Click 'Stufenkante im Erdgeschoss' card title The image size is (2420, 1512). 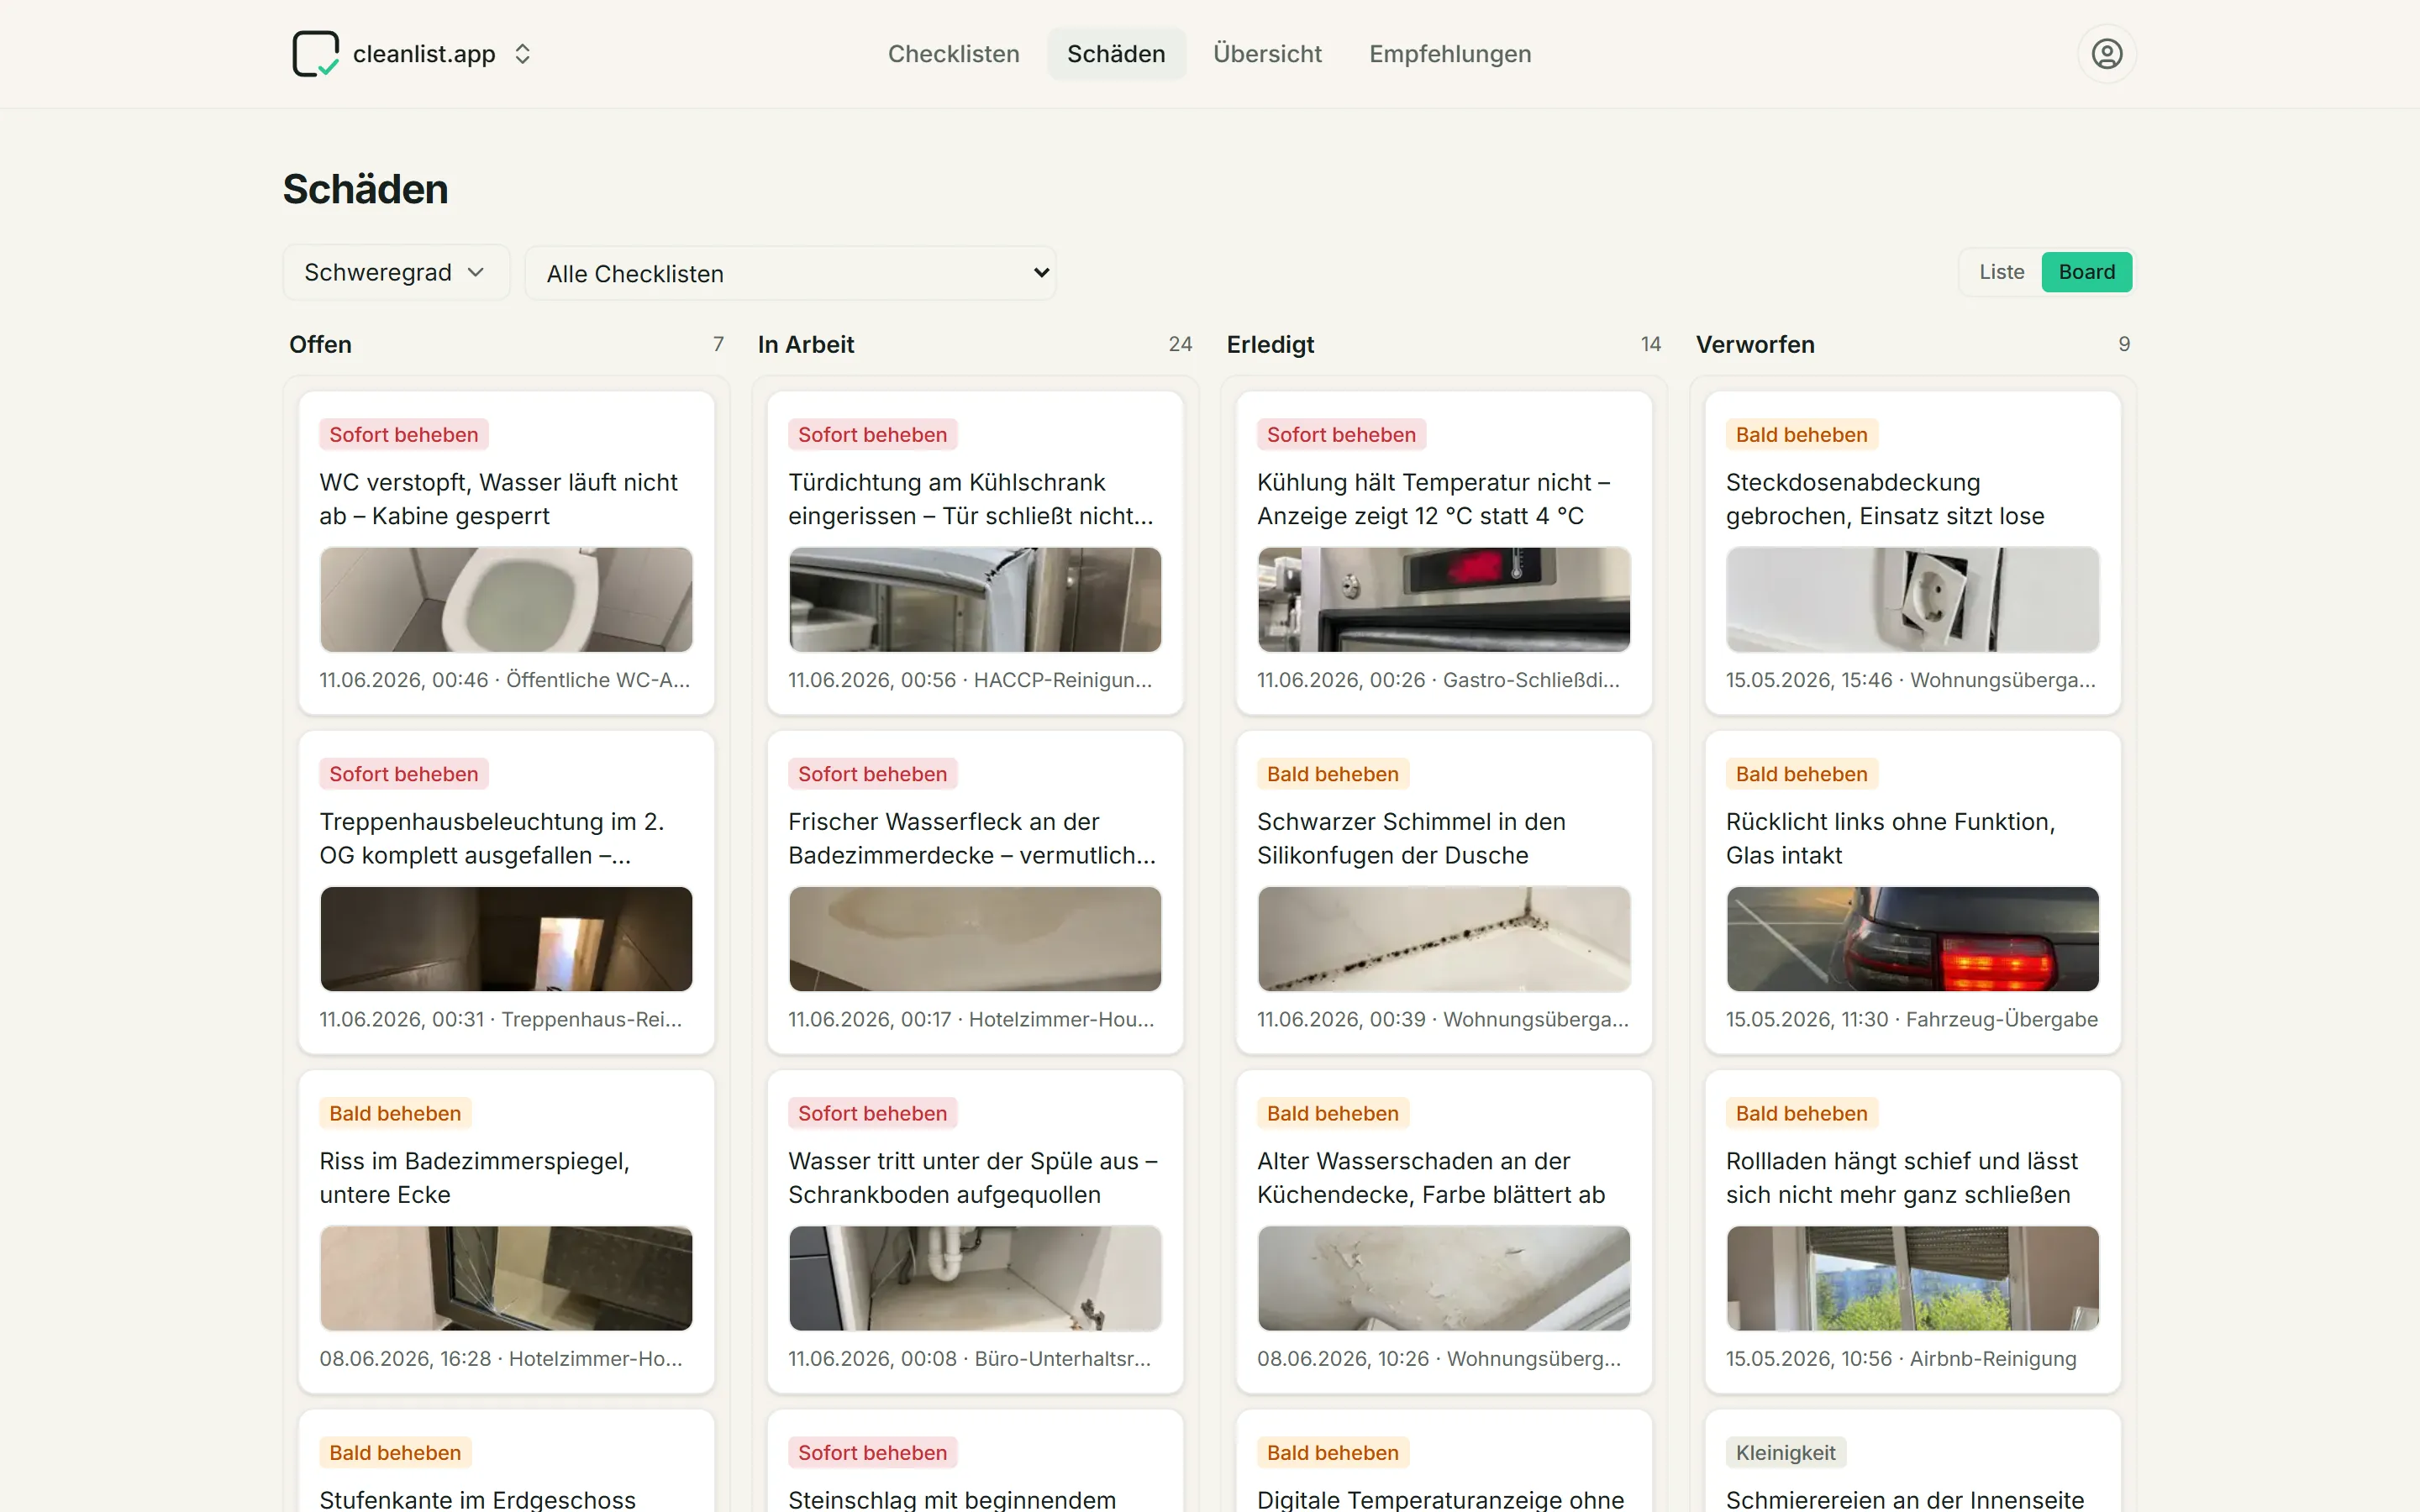click(477, 1499)
